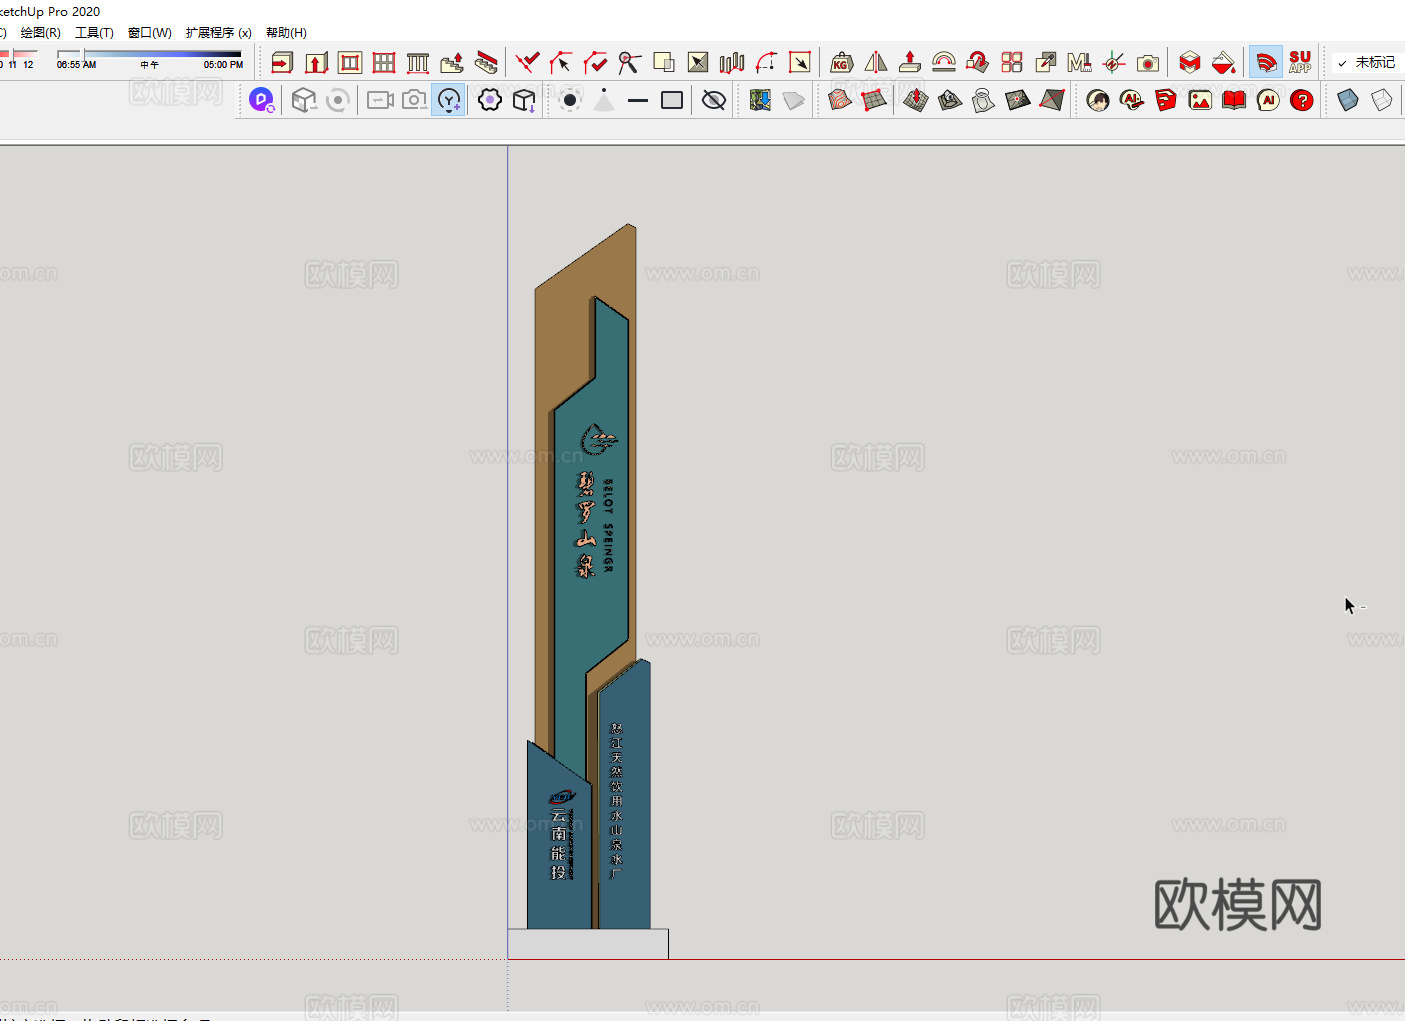The image size is (1405, 1021).
Task: Toggle the hidden-eye visibility icon
Action: point(714,100)
